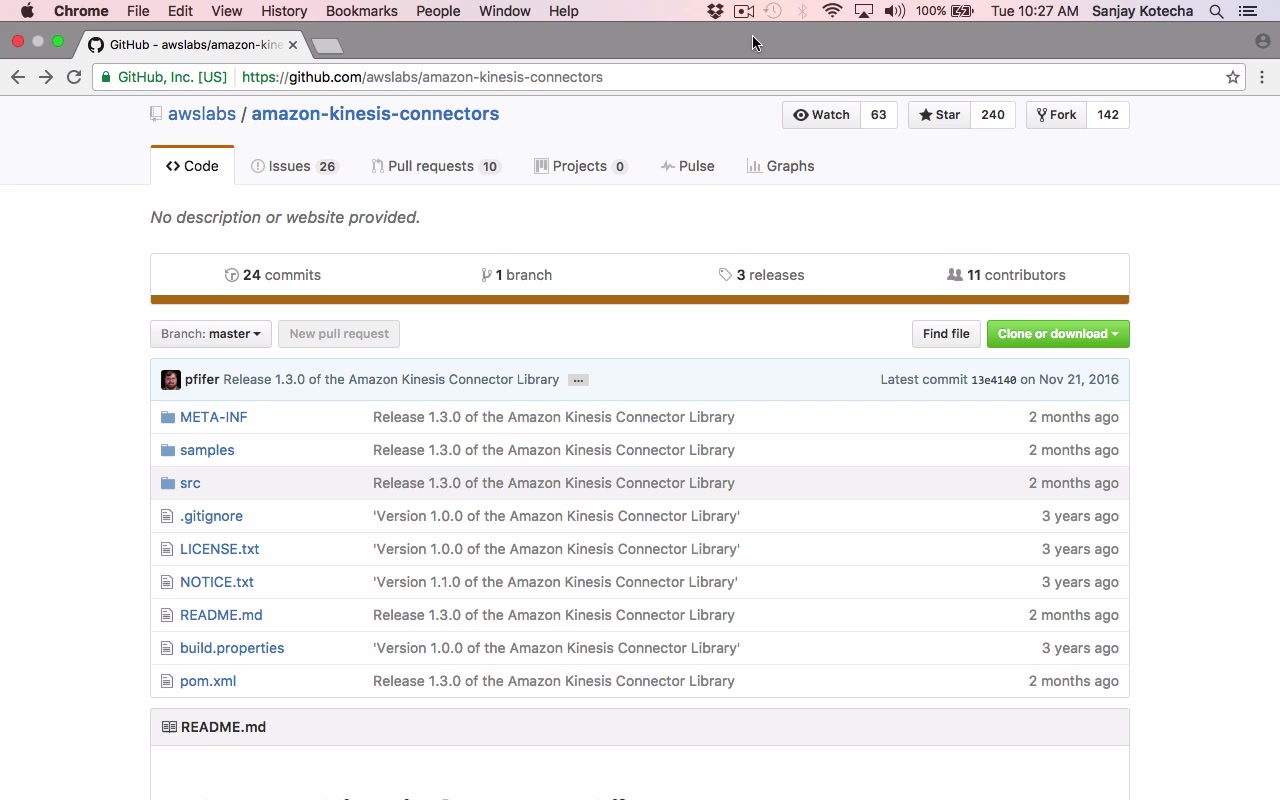The width and height of the screenshot is (1280, 800).
Task: Open the People menu
Action: pos(438,11)
